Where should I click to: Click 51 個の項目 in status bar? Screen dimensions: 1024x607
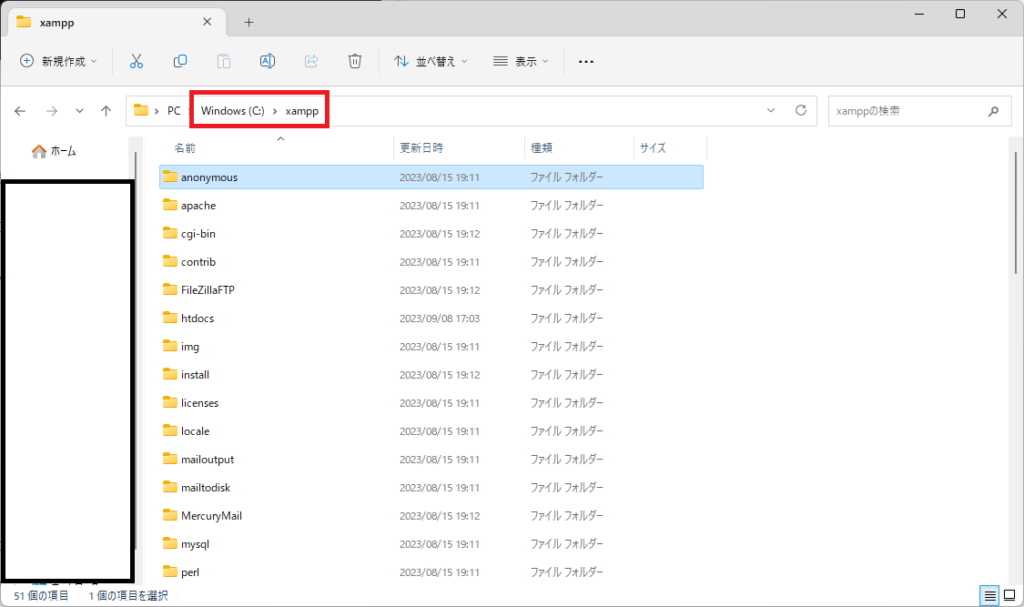(x=41, y=595)
